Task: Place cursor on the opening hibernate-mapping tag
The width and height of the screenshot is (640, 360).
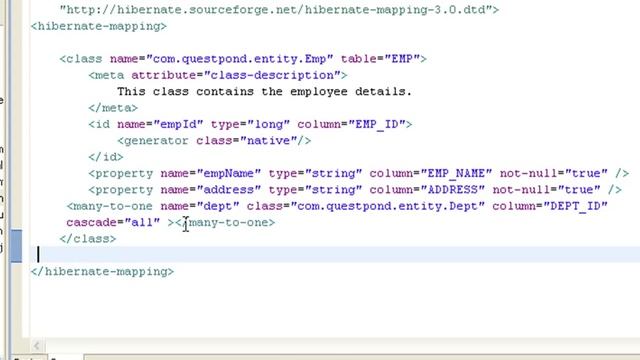Action: [x=99, y=27]
